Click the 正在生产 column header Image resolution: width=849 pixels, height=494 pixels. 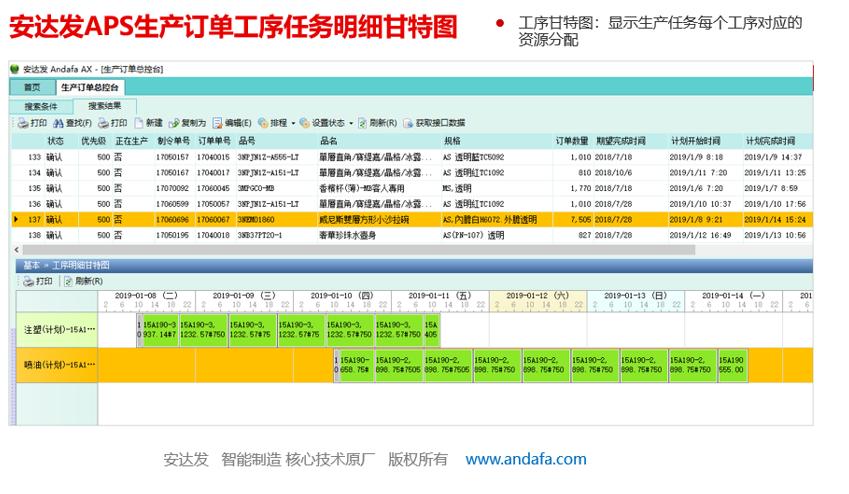(x=132, y=141)
